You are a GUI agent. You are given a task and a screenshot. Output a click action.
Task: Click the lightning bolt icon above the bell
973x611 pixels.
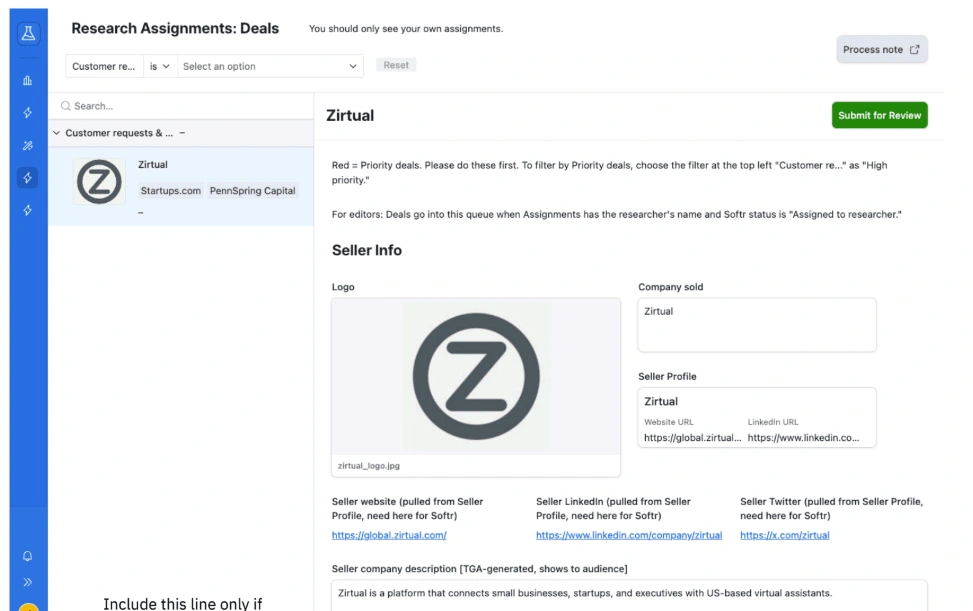28,210
